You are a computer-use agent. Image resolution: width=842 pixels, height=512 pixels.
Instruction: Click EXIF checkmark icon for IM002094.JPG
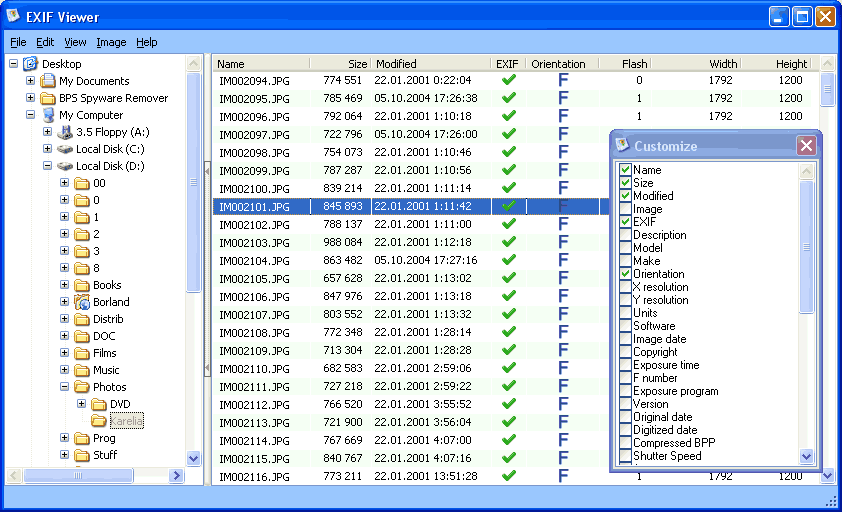509,80
